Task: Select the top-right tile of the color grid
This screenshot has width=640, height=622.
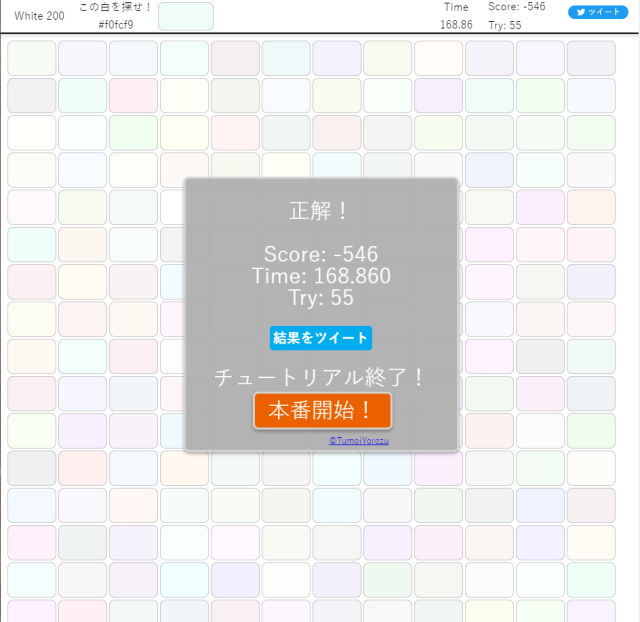Action: click(x=591, y=58)
